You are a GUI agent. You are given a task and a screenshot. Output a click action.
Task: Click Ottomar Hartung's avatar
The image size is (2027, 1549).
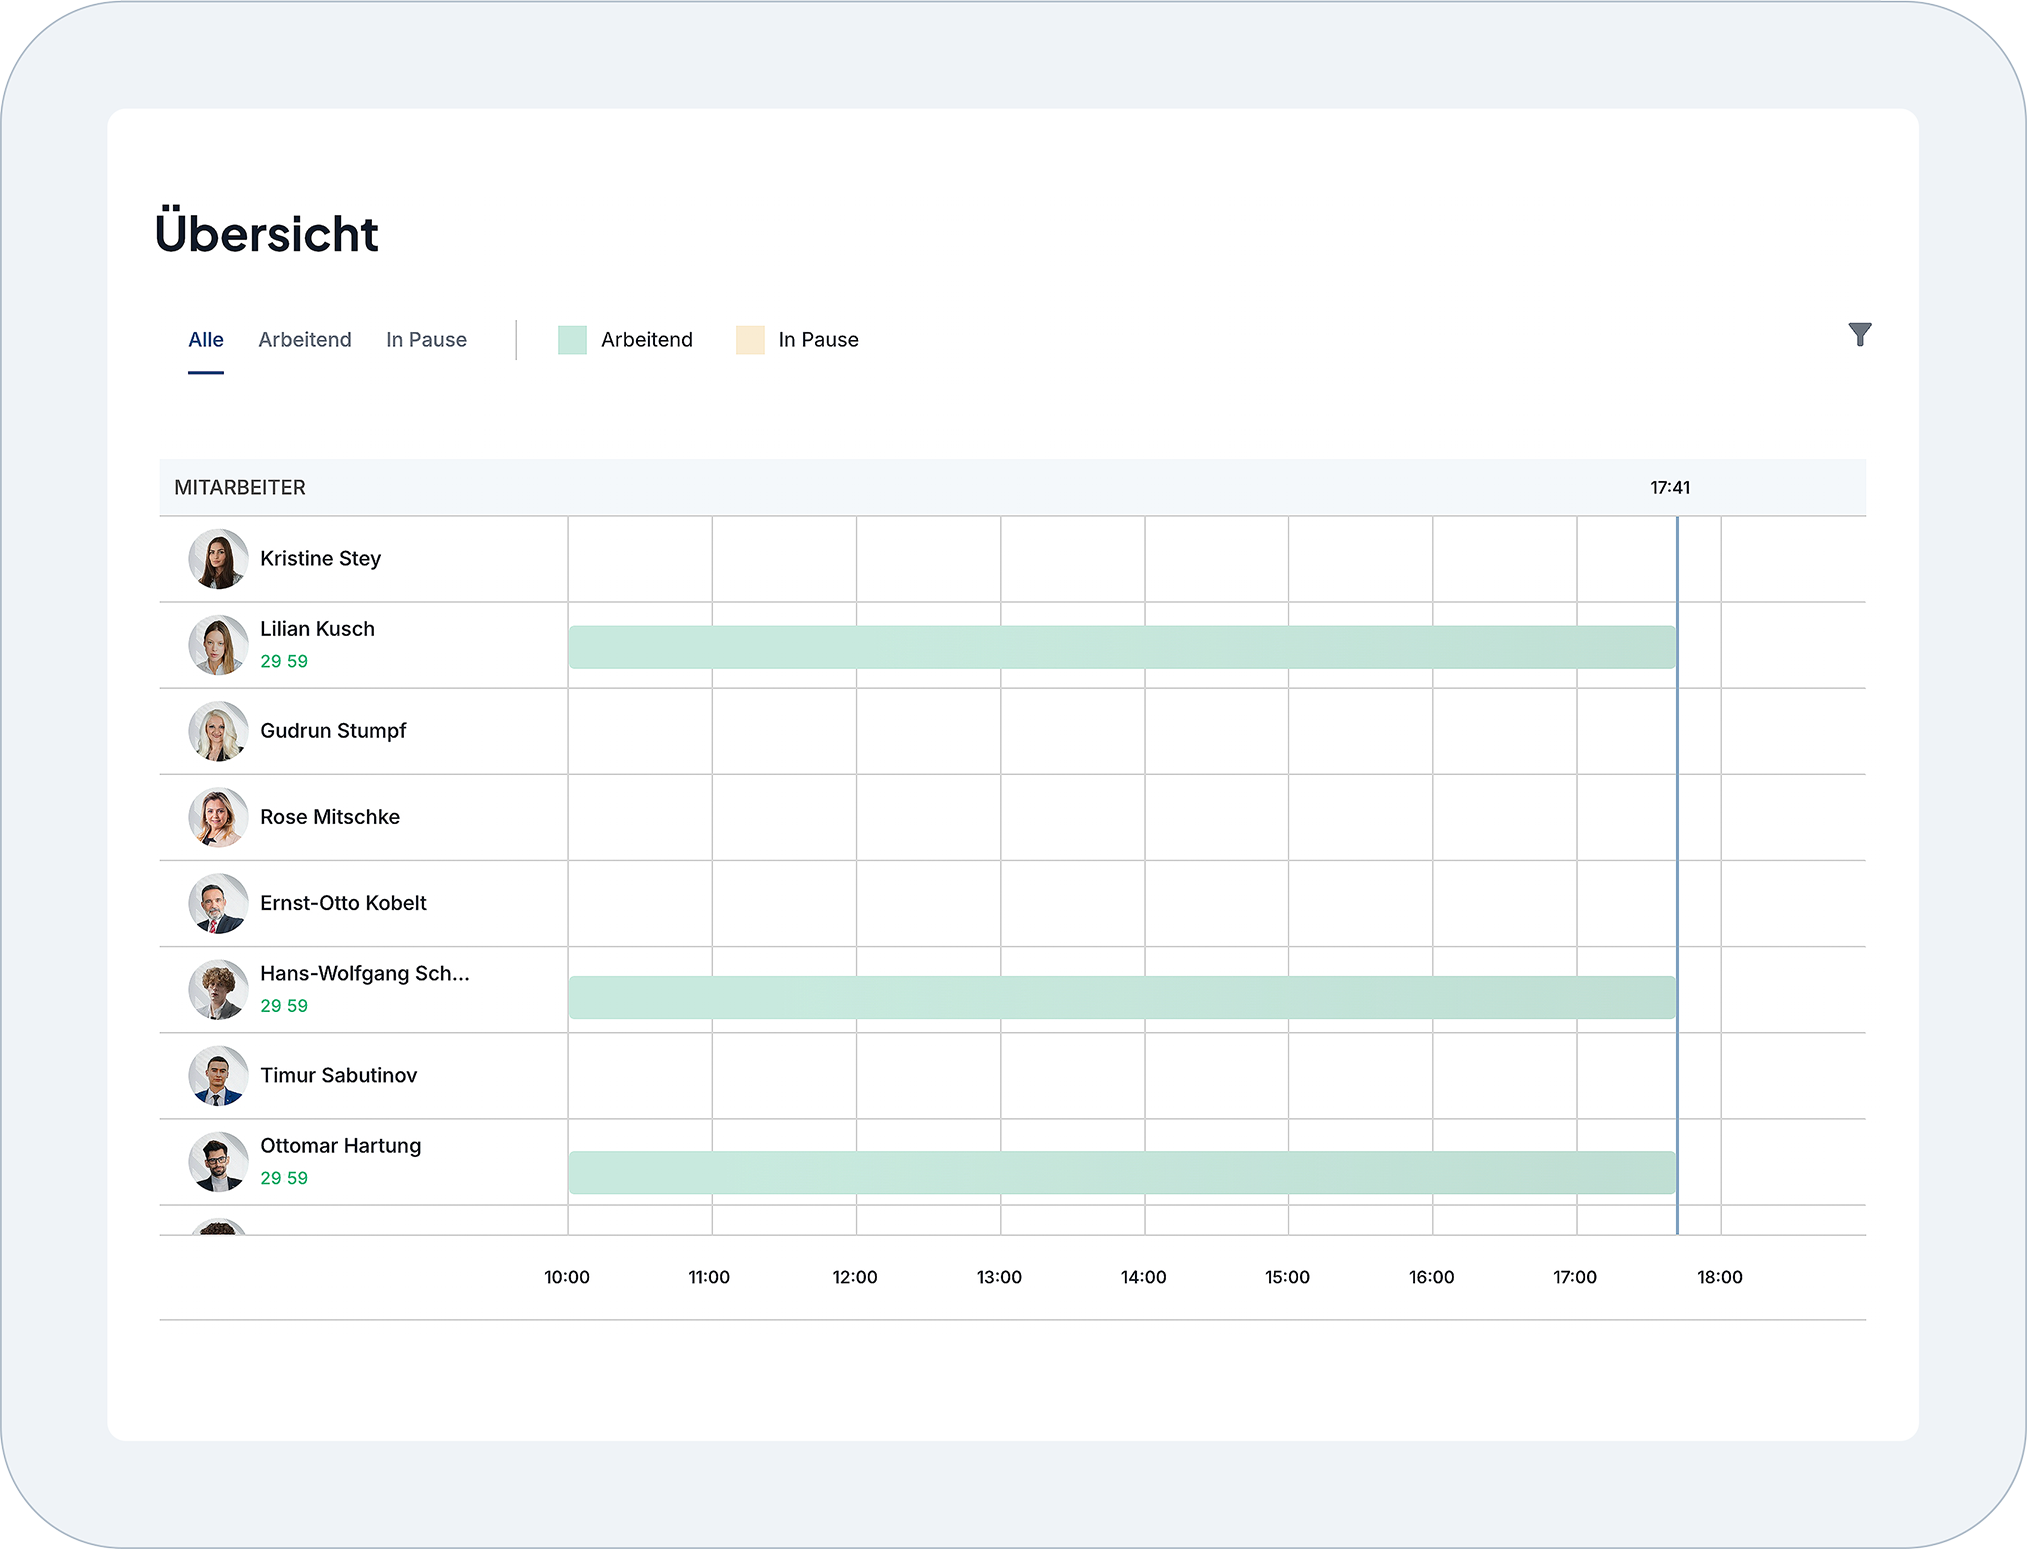(218, 1162)
